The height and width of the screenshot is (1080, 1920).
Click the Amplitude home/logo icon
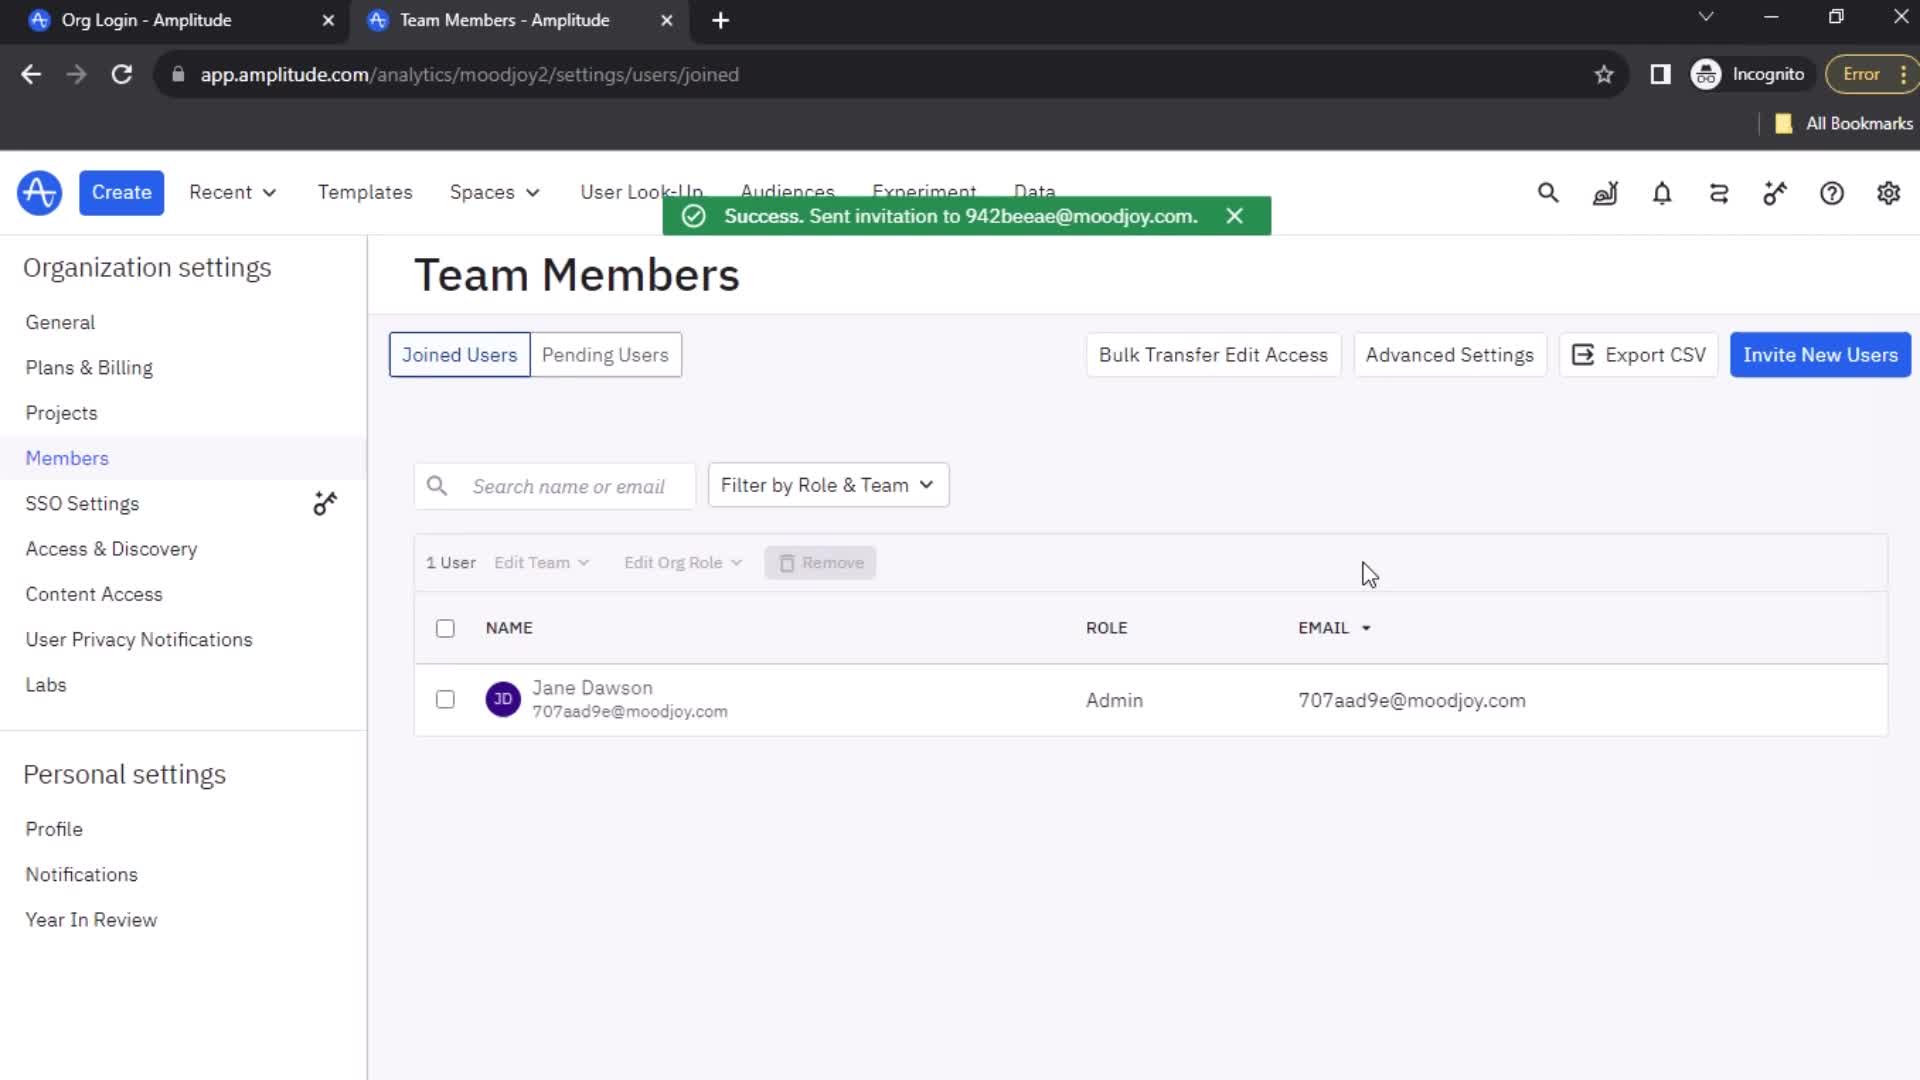[38, 193]
